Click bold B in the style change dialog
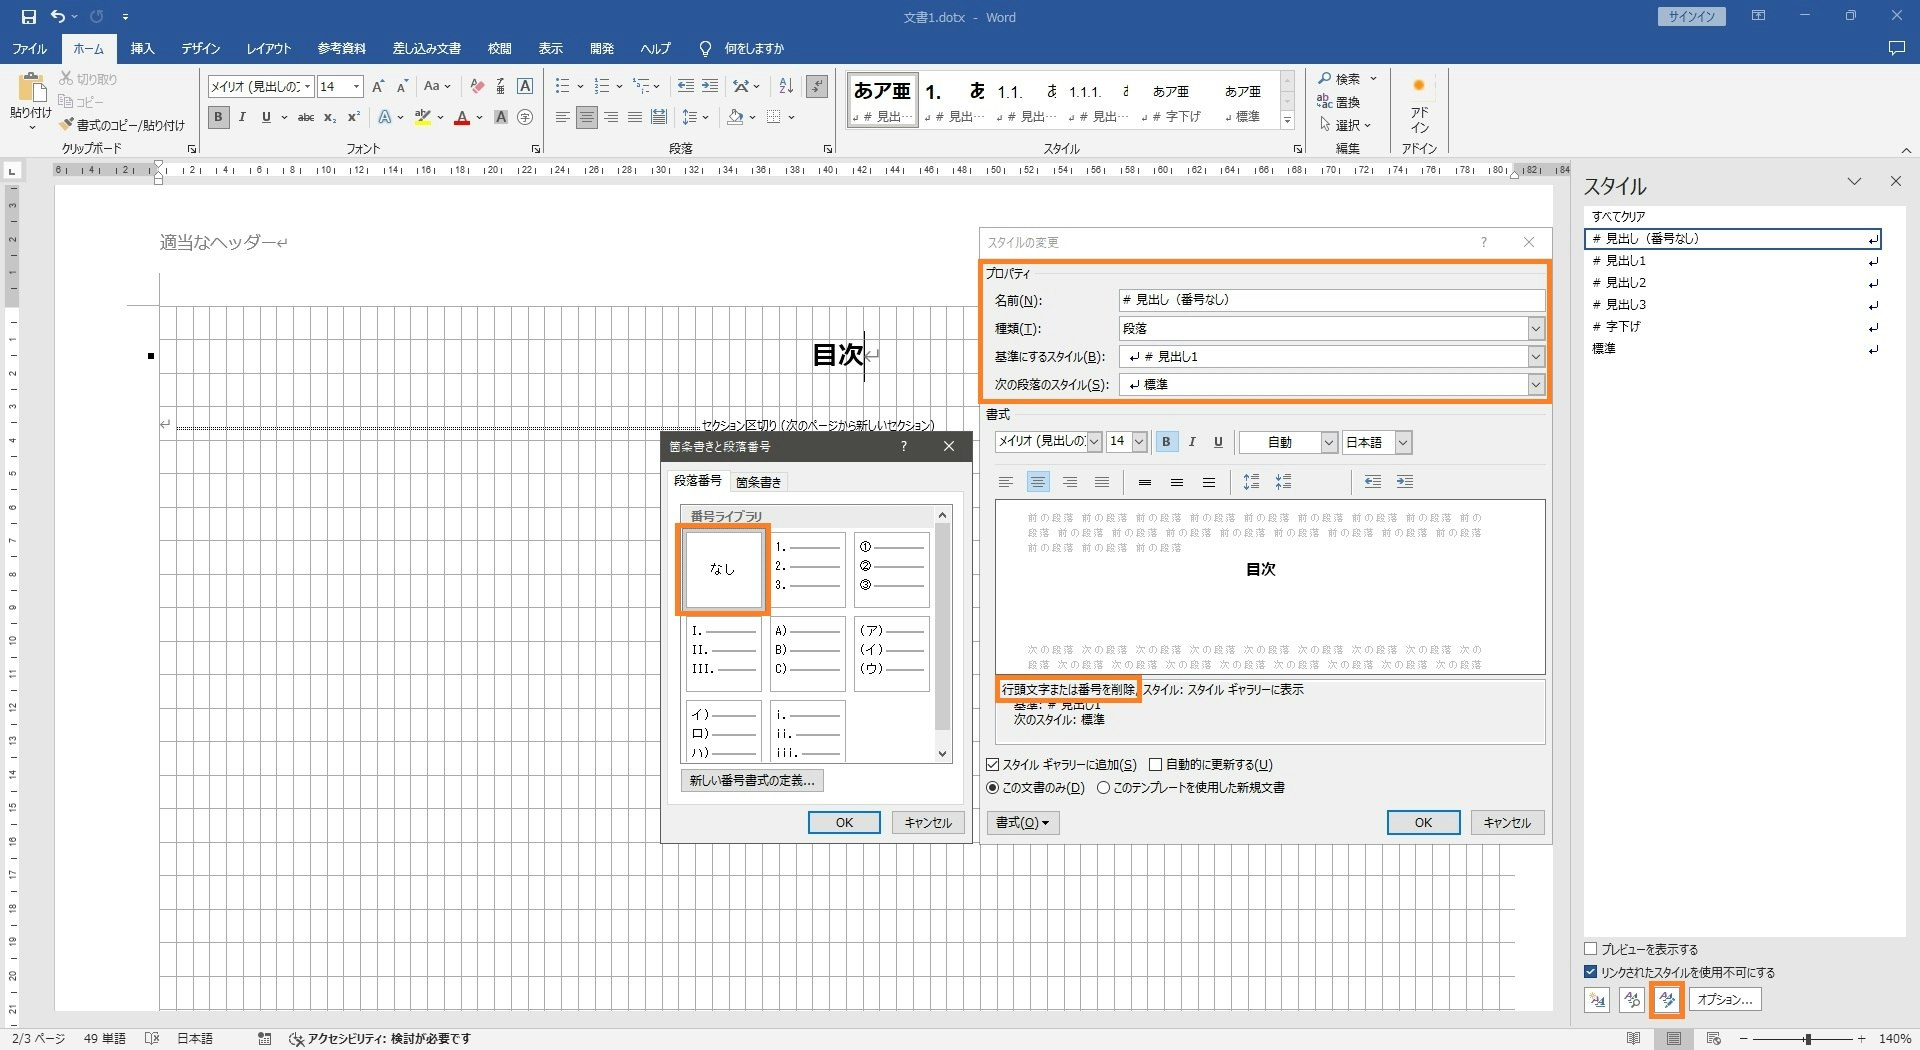Screen dimensions: 1920x1050 1166,442
